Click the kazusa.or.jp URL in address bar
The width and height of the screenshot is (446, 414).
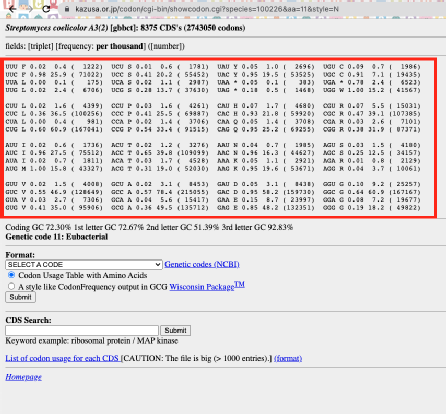207,9
